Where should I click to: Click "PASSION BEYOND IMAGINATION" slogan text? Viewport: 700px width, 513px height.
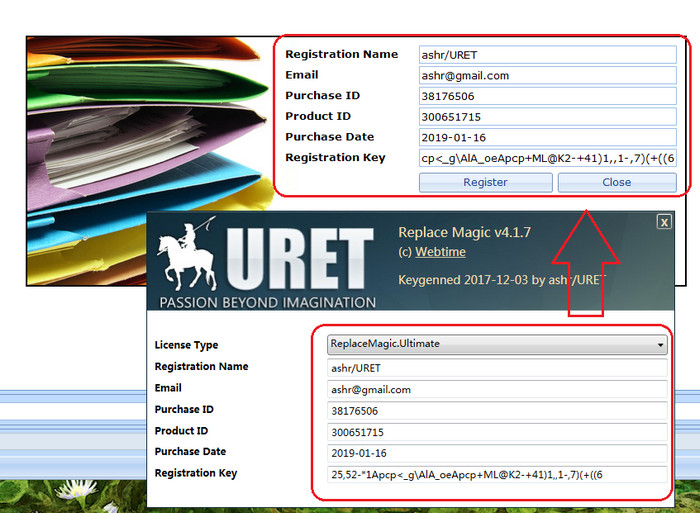(x=267, y=303)
